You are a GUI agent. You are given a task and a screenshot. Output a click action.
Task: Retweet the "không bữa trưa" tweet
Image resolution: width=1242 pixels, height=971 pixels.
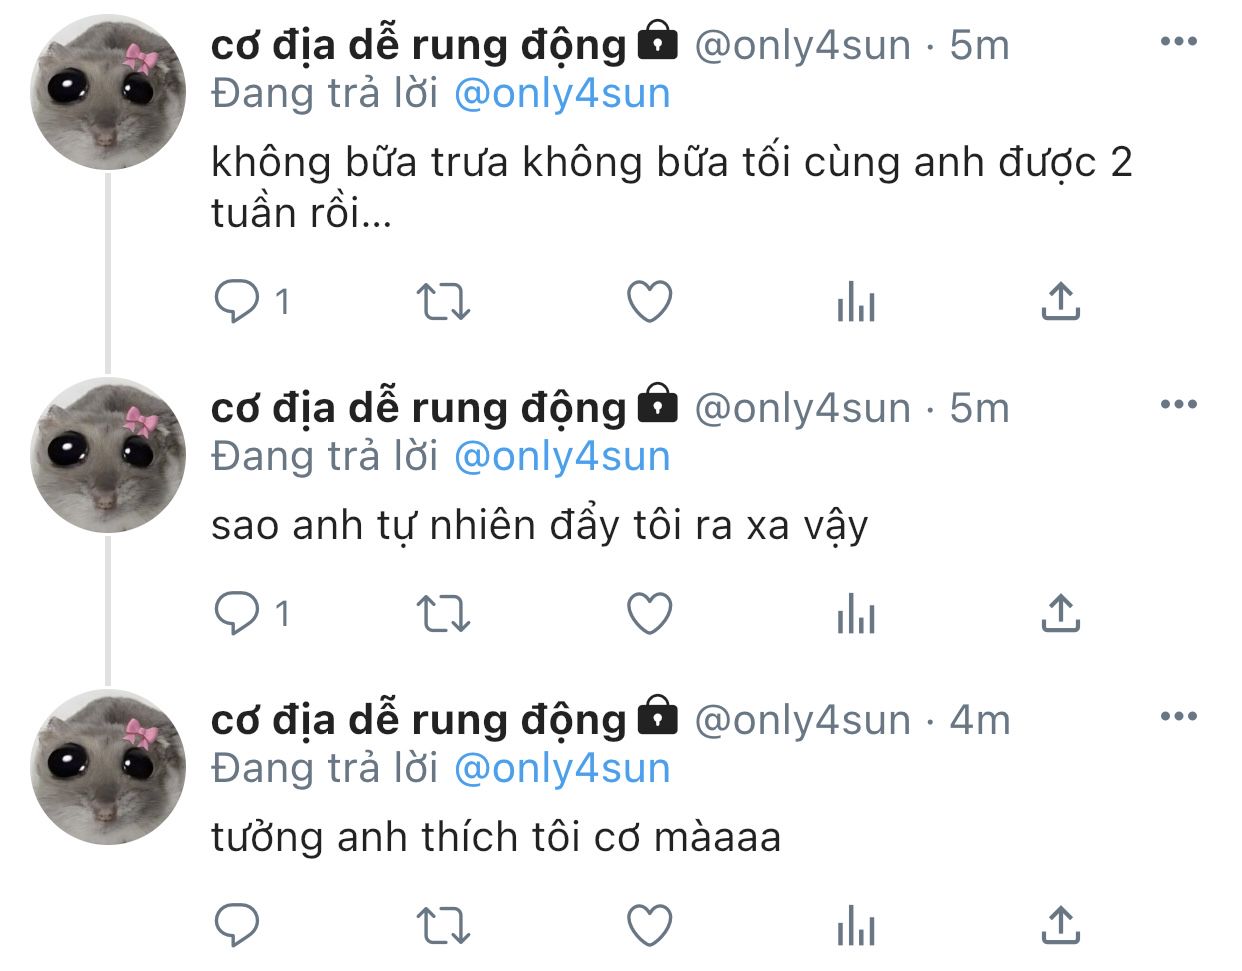click(442, 301)
